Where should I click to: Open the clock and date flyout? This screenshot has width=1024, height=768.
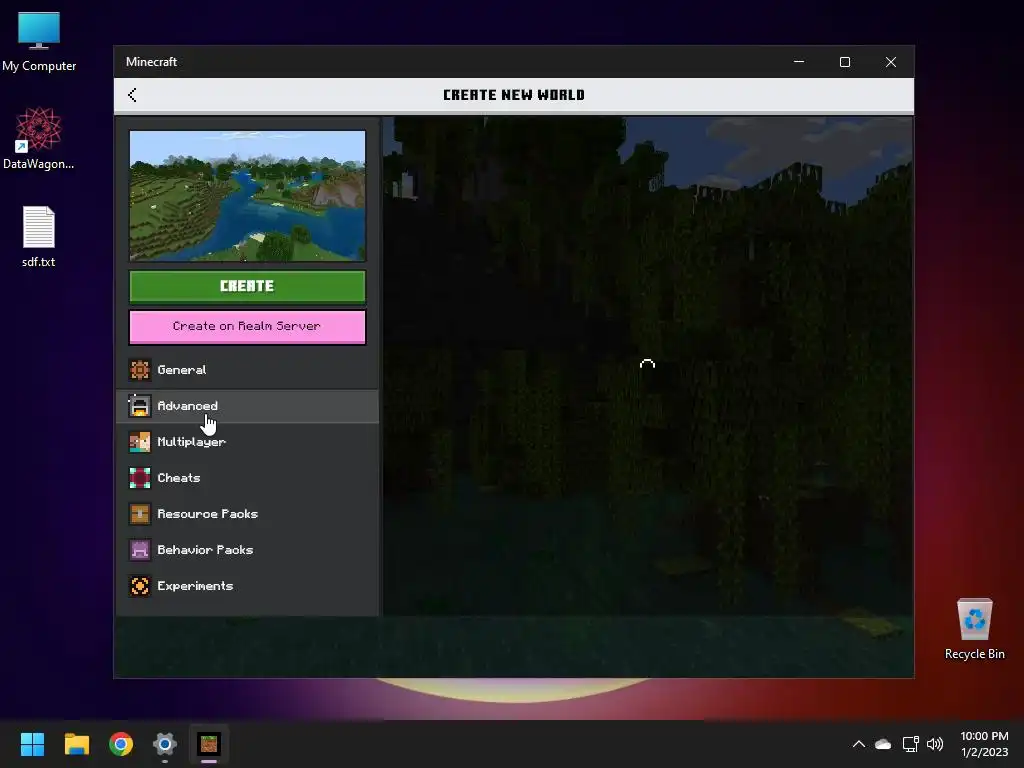(984, 744)
